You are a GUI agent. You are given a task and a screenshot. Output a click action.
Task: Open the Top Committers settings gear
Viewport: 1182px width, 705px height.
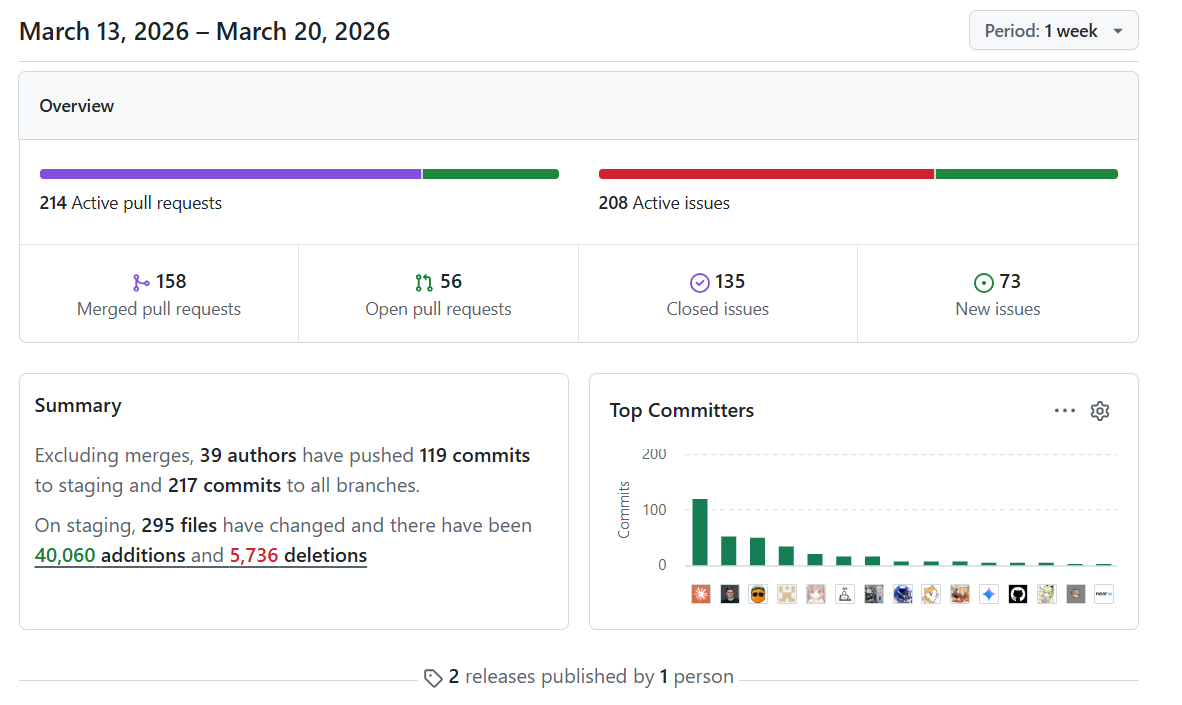point(1100,411)
